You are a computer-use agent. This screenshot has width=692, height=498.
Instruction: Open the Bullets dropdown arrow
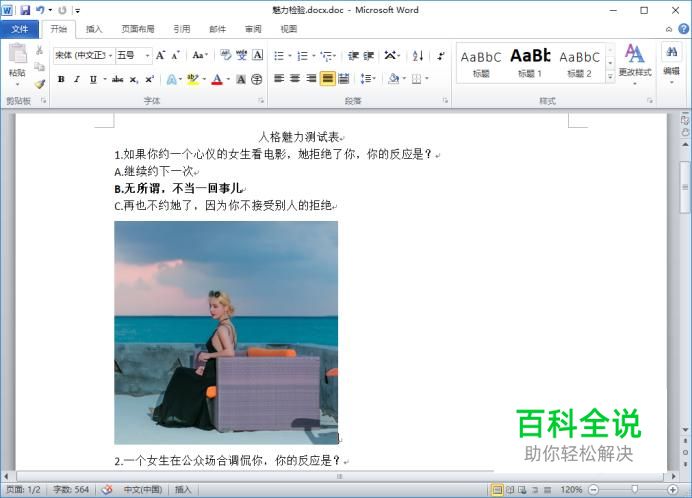point(290,56)
